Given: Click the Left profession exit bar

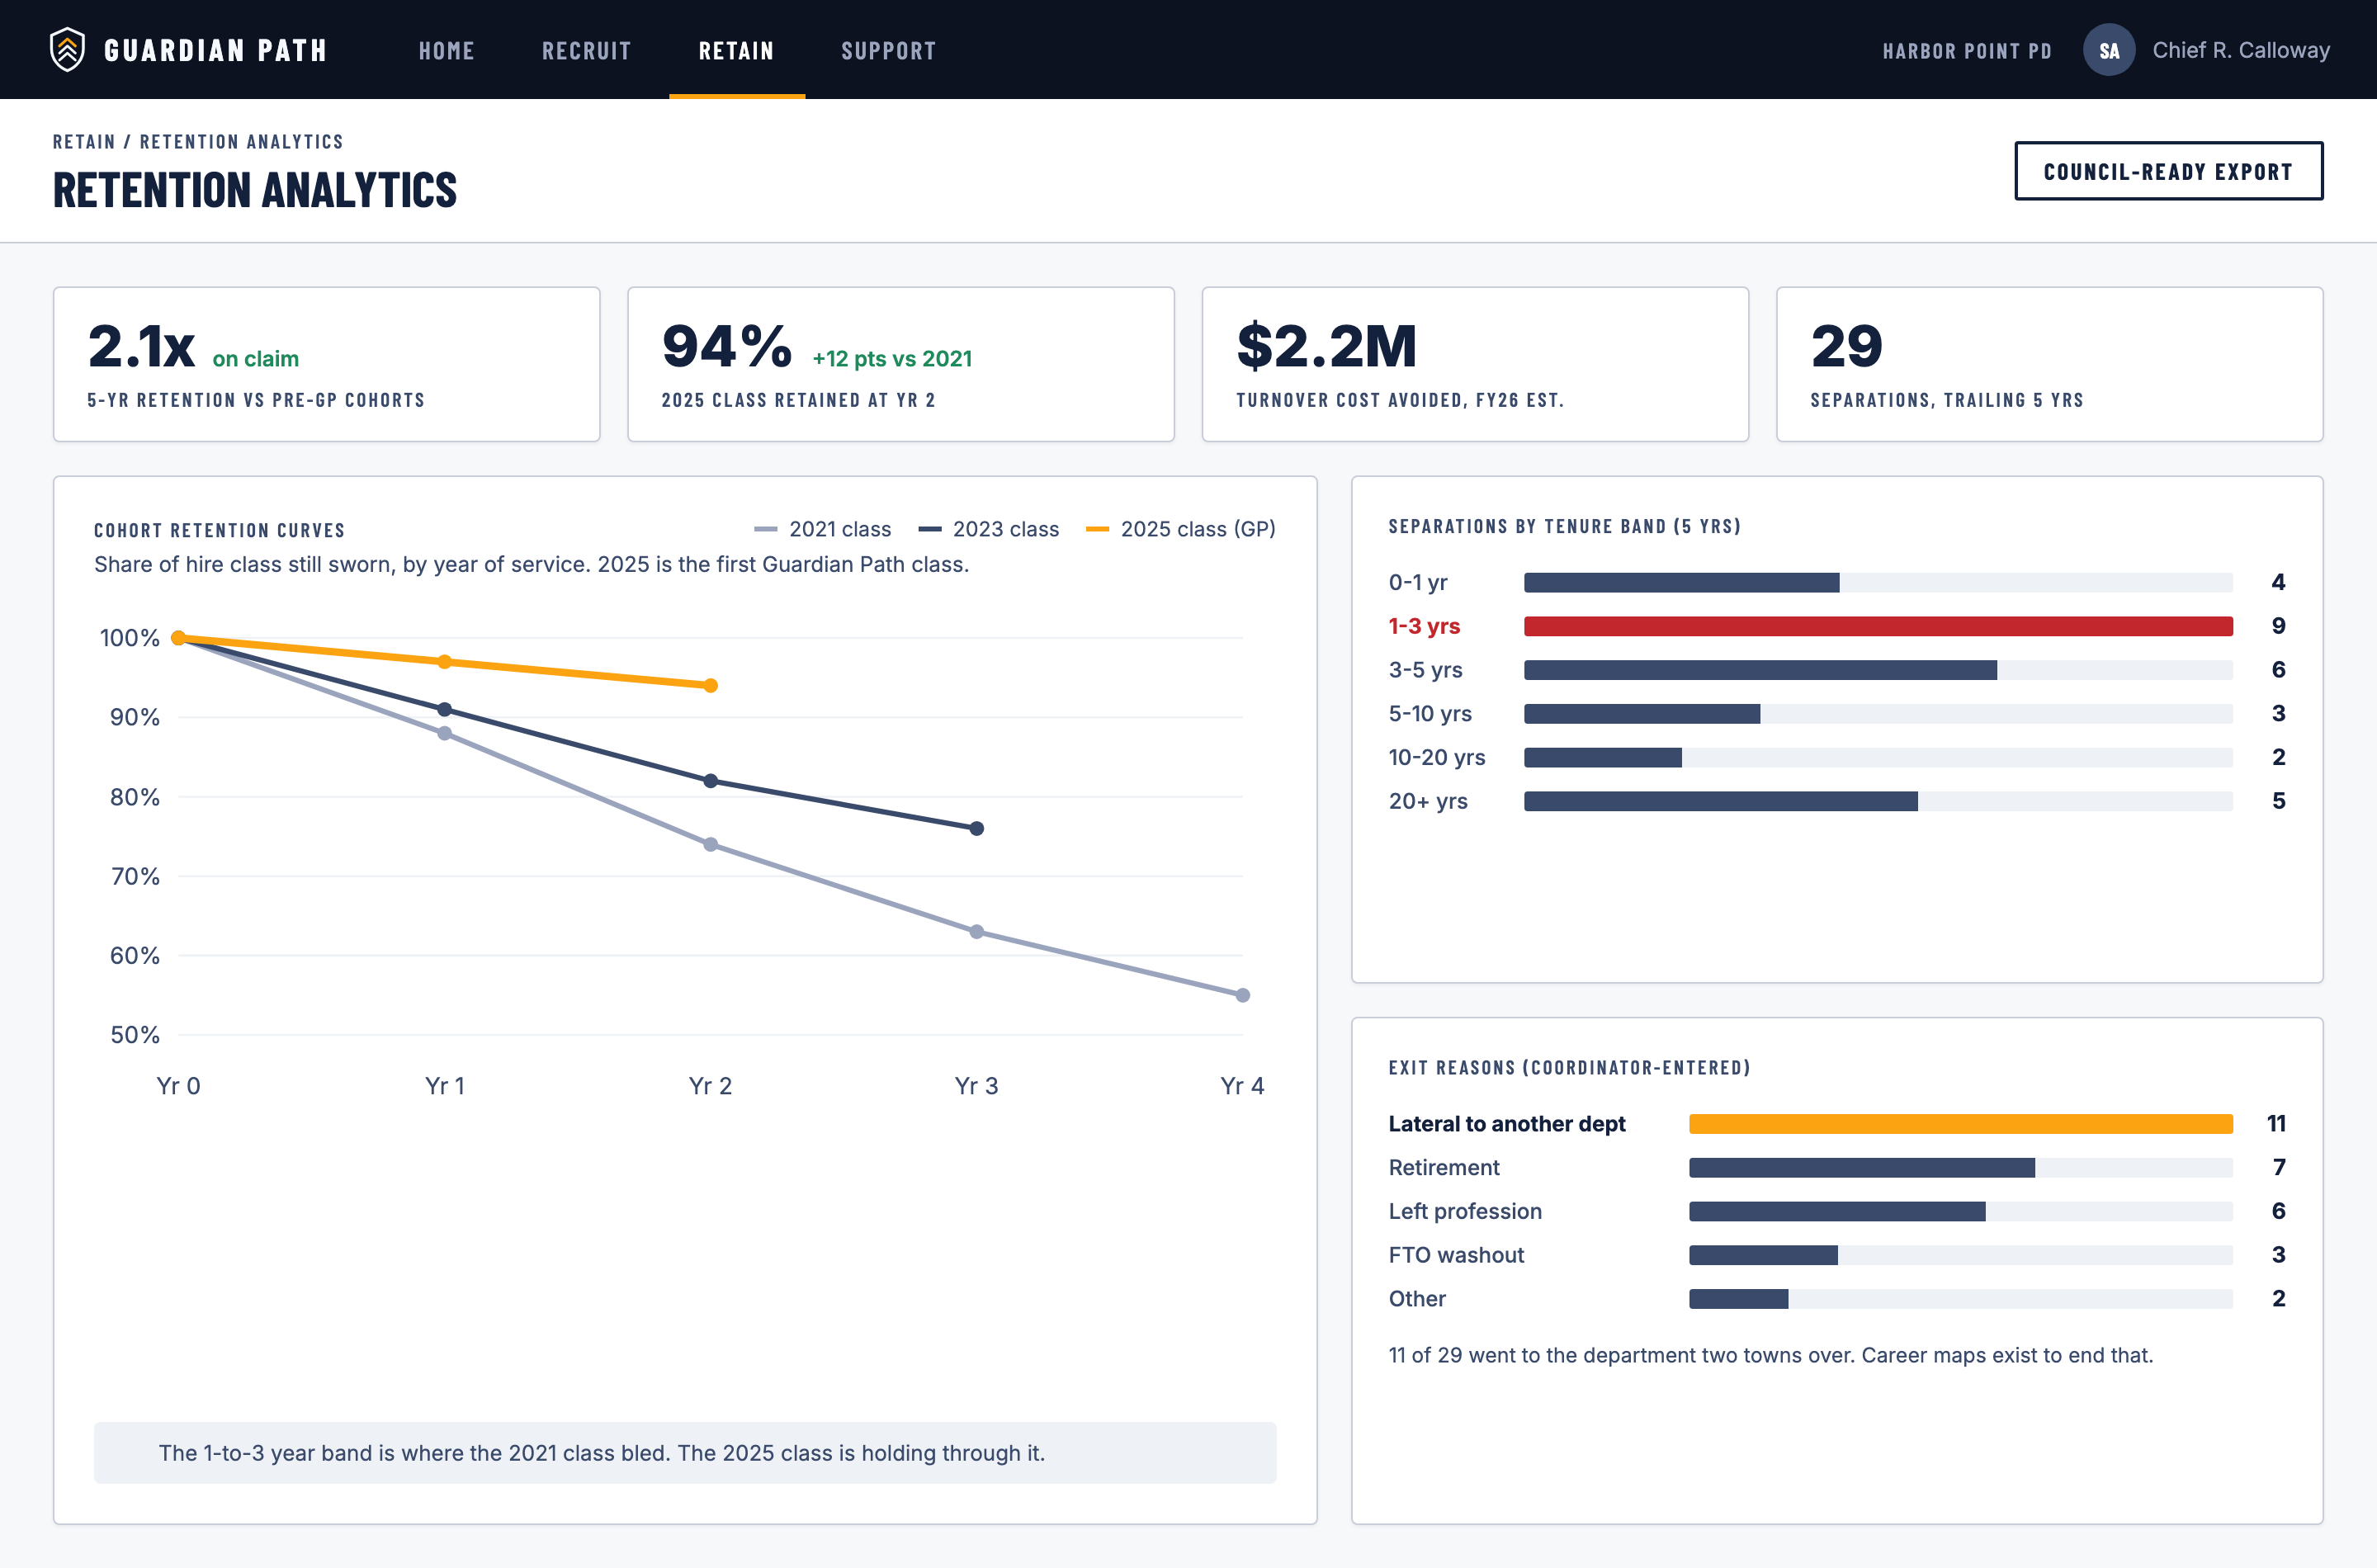Looking at the screenshot, I should pyautogui.click(x=1836, y=1212).
